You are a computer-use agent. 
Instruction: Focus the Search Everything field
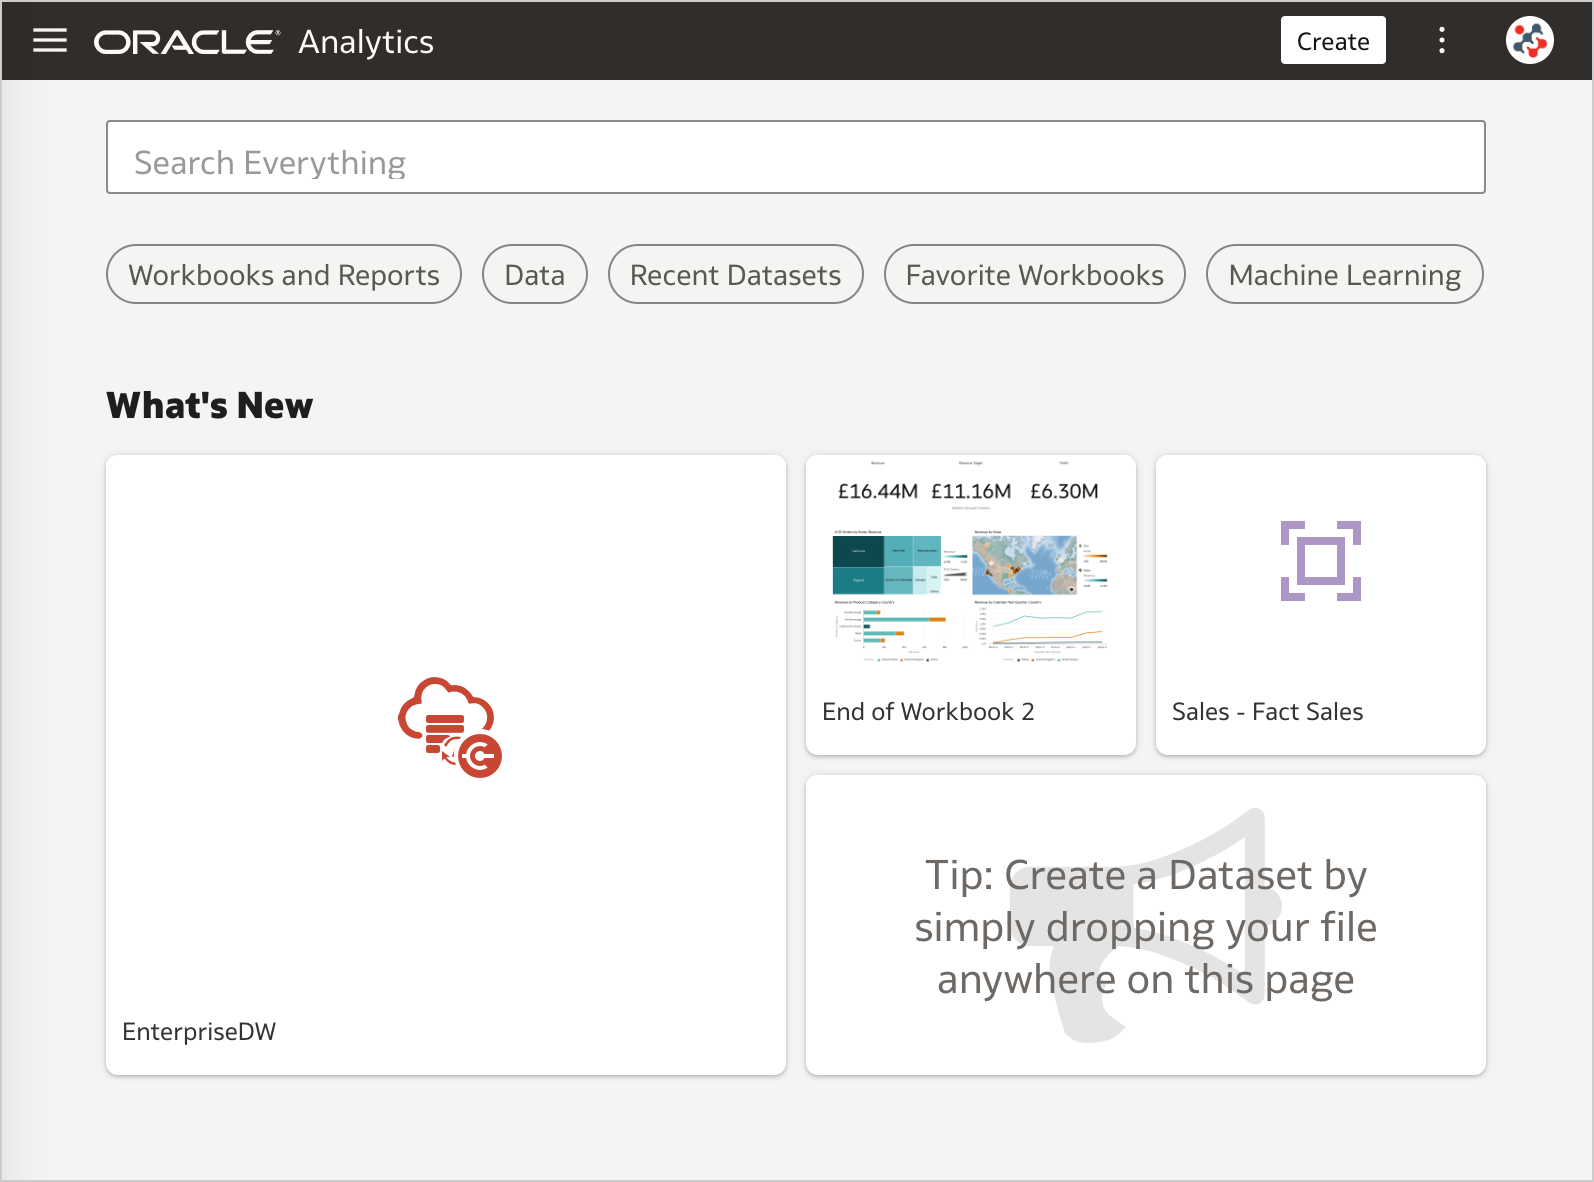796,157
